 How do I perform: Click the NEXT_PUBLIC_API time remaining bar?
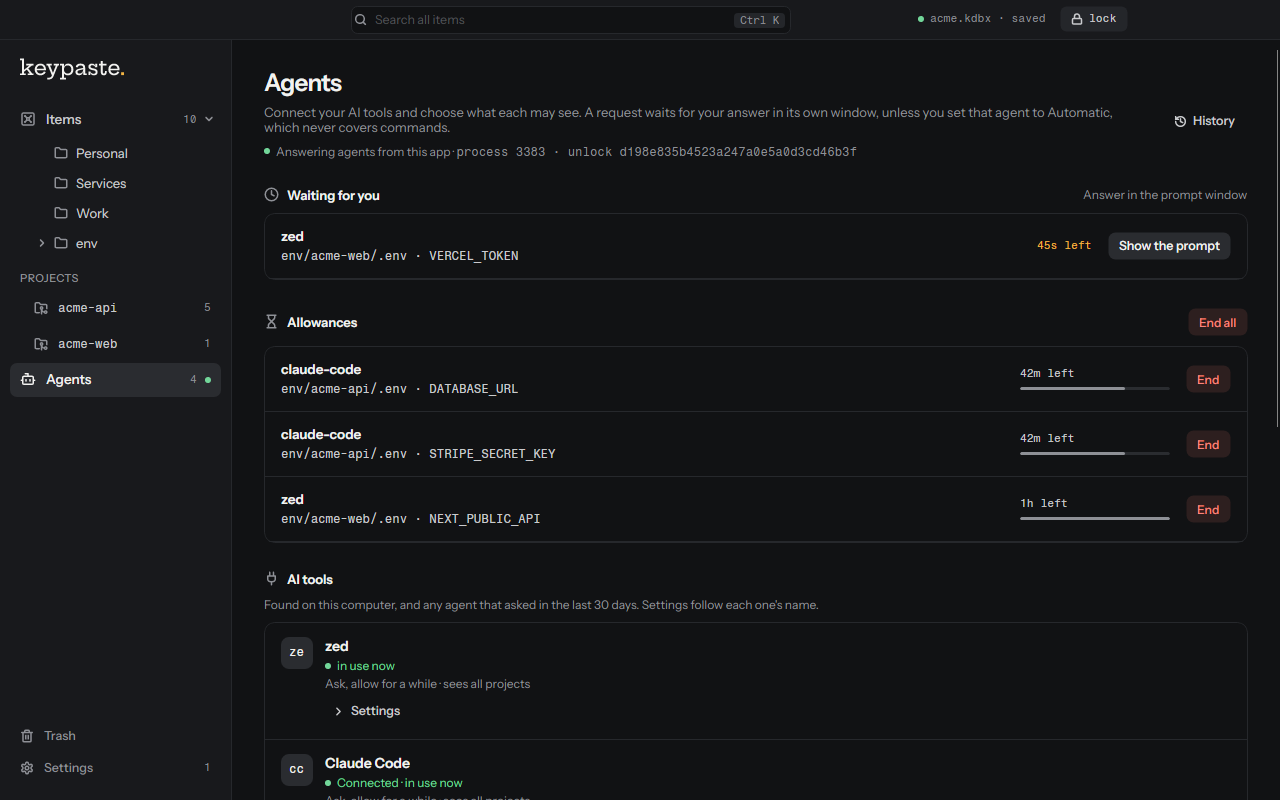pyautogui.click(x=1095, y=518)
